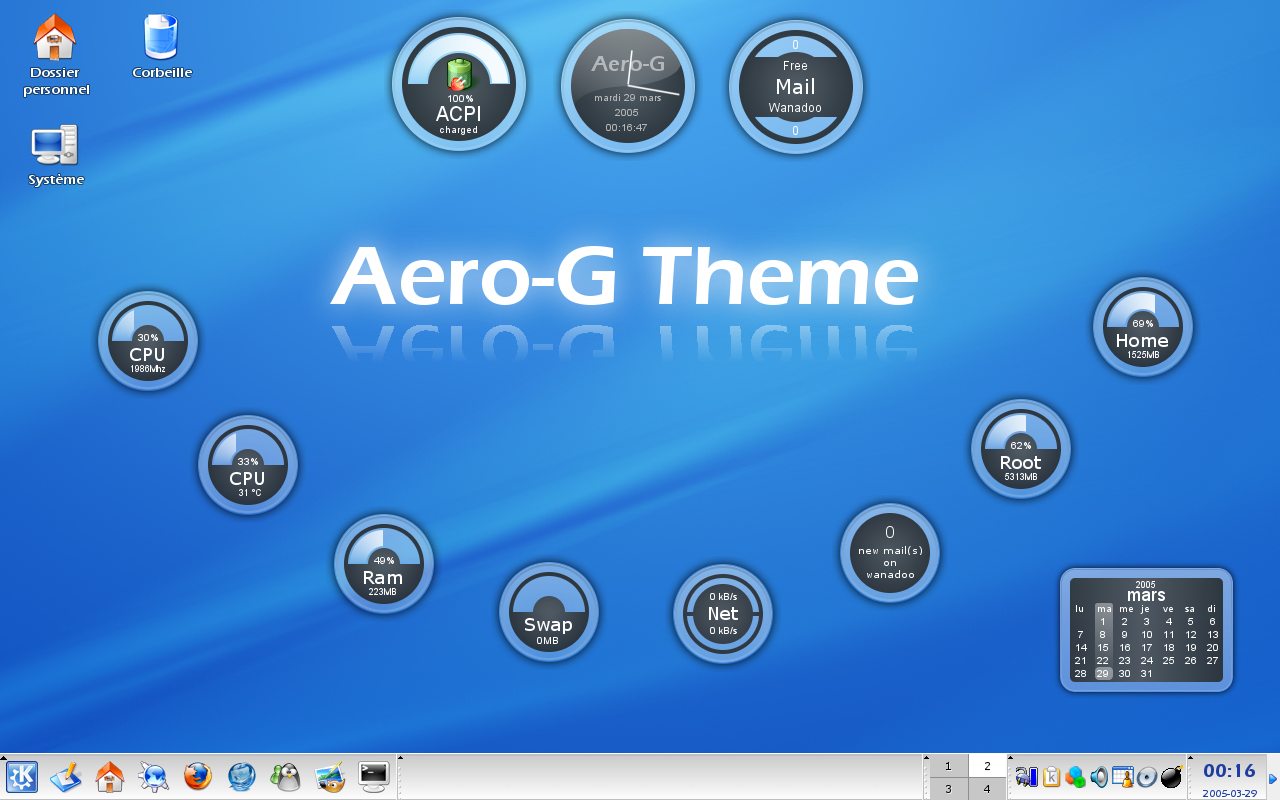The height and width of the screenshot is (800, 1280).
Task: Launch the penguin messenger icon
Action: point(286,777)
